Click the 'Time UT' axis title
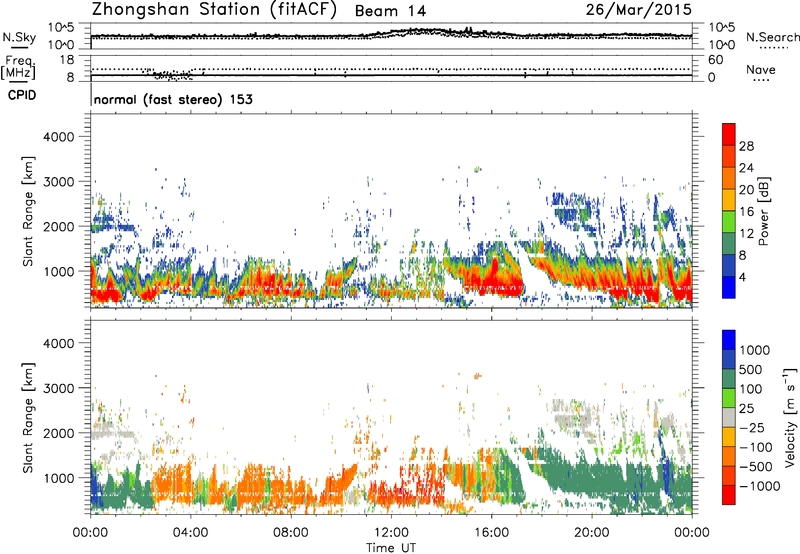Image resolution: width=800 pixels, height=554 pixels. [391, 548]
